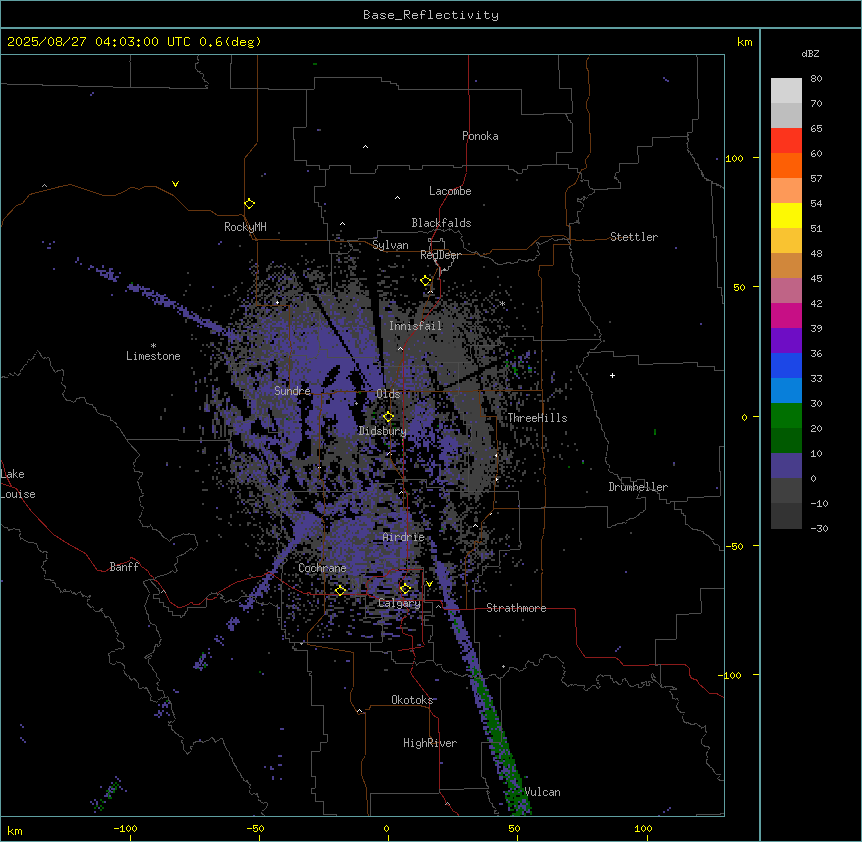This screenshot has width=862, height=842.
Task: Click the Lake Louise label
Action: click(x=18, y=484)
